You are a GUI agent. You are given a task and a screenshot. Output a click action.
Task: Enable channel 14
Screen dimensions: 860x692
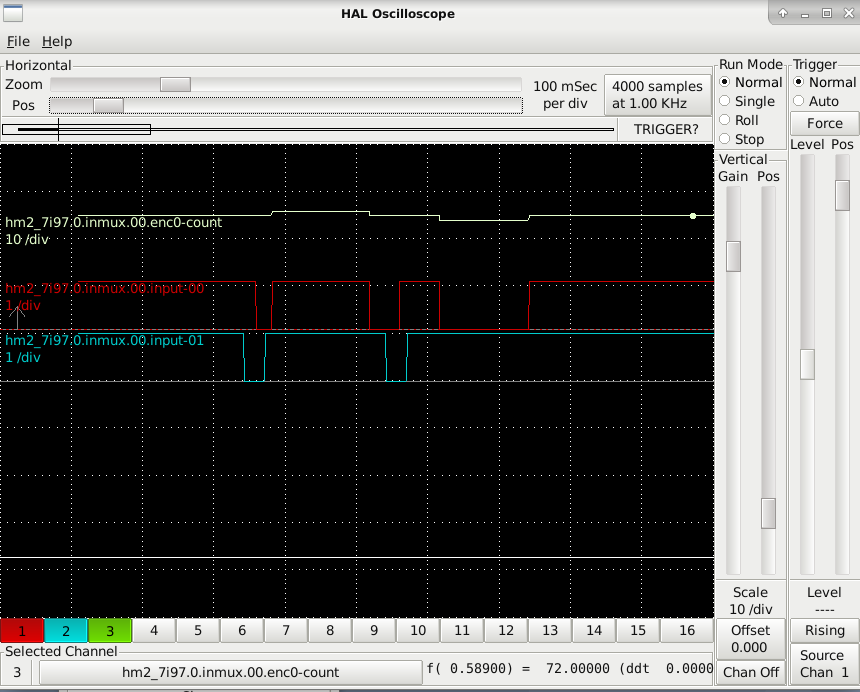(594, 631)
